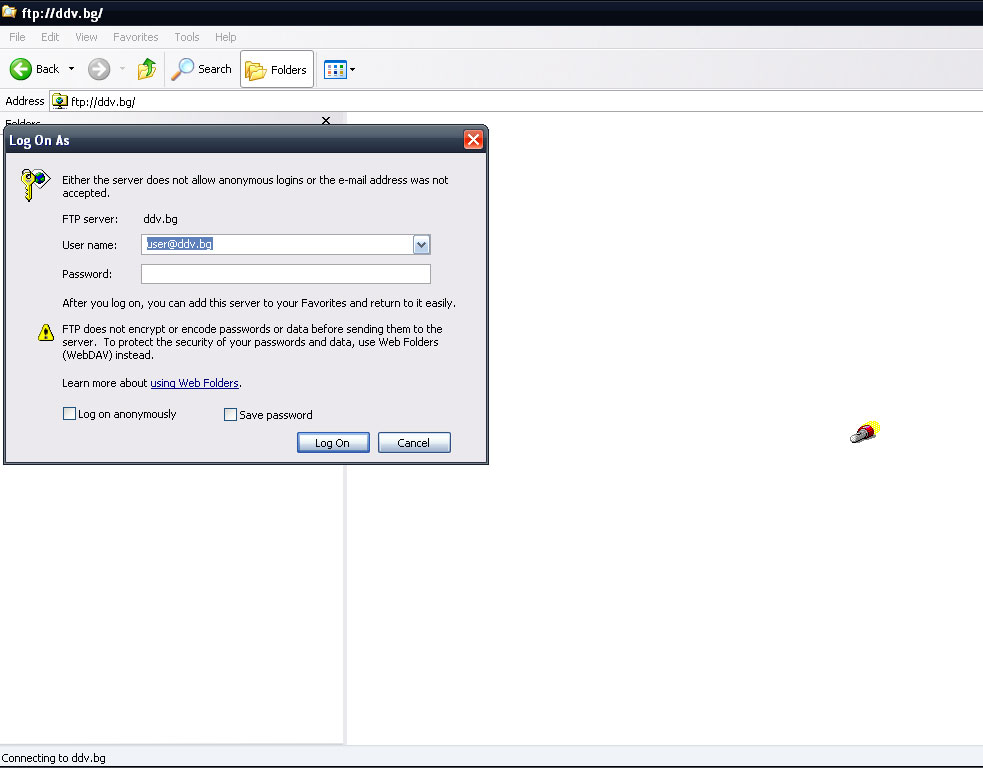Click the FTP site icon in Address bar
The width and height of the screenshot is (983, 768).
point(60,101)
